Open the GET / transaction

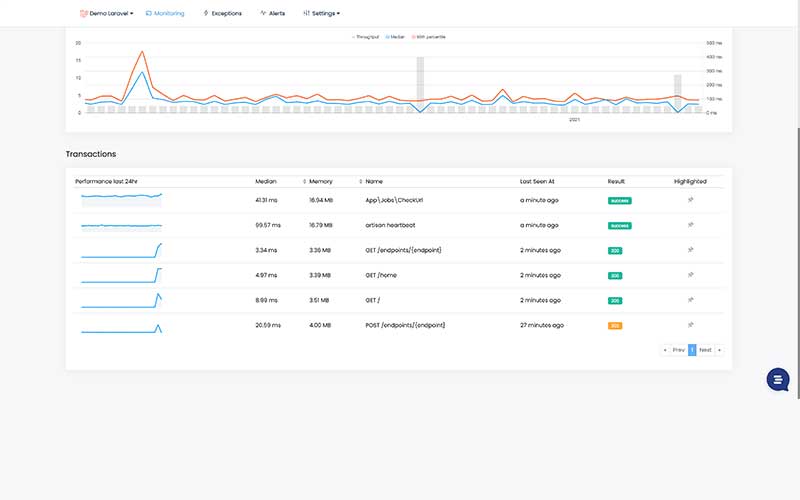pyautogui.click(x=372, y=300)
